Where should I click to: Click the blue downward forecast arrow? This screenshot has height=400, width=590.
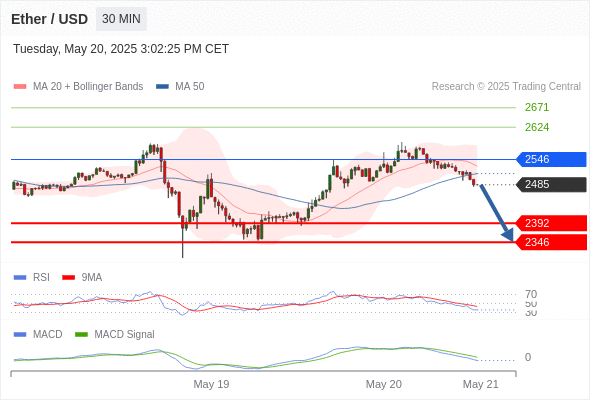point(497,213)
